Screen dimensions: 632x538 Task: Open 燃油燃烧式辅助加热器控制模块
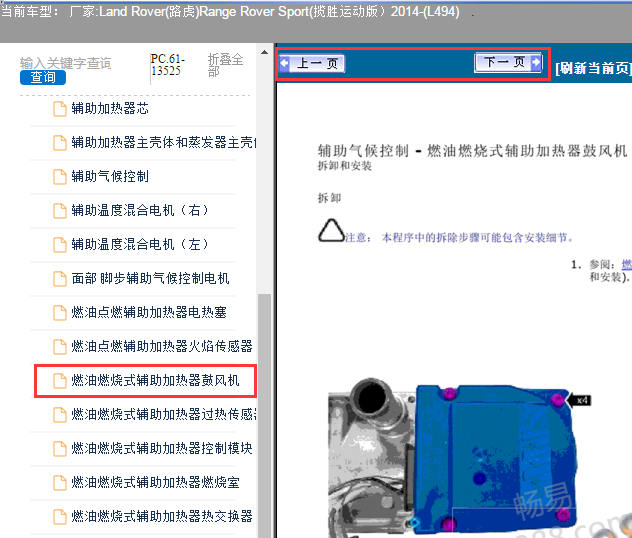(x=162, y=448)
